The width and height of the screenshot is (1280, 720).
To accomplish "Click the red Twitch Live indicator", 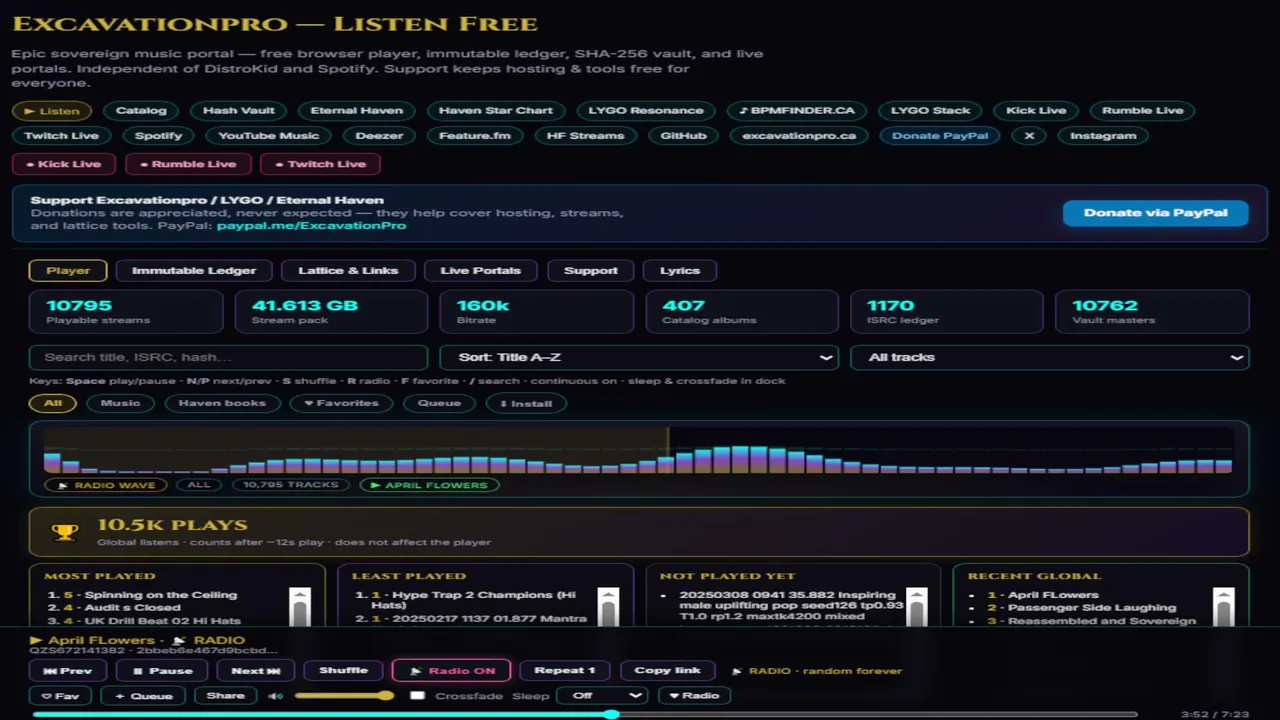I will tap(320, 164).
